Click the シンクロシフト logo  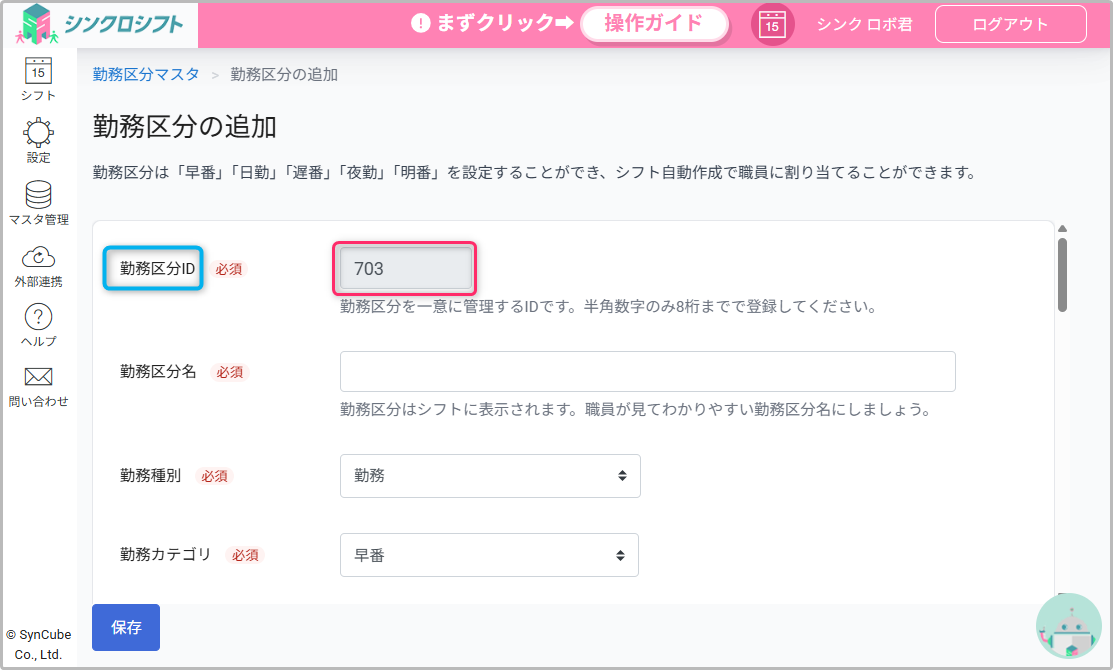100,24
